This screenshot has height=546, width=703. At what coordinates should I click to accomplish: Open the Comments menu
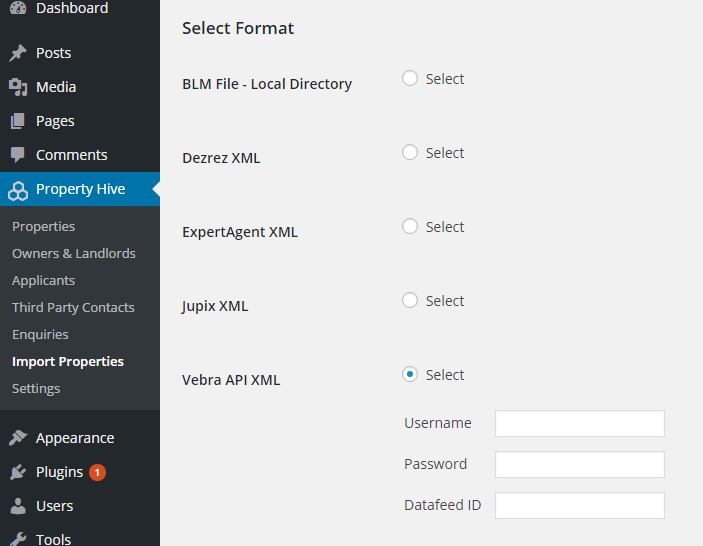(80, 155)
